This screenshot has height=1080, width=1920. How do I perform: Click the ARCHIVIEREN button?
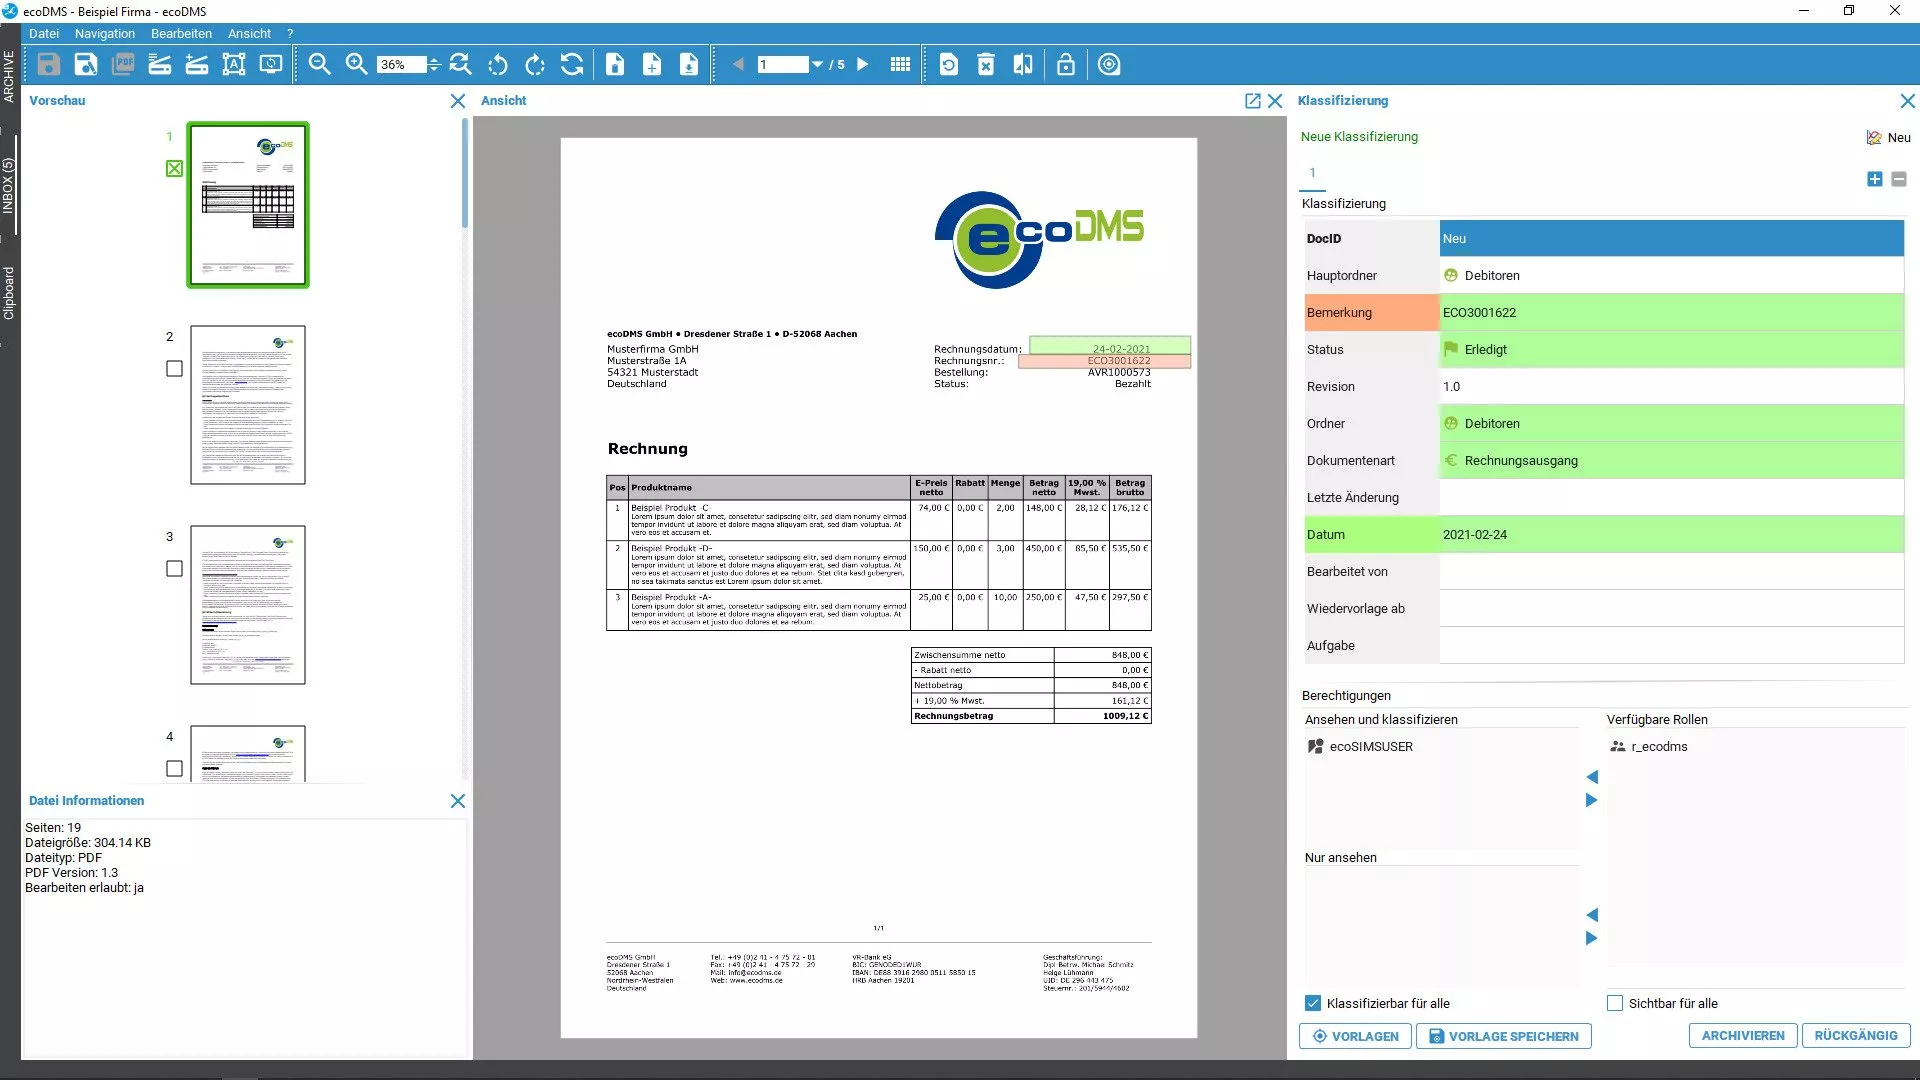[x=1742, y=1036]
